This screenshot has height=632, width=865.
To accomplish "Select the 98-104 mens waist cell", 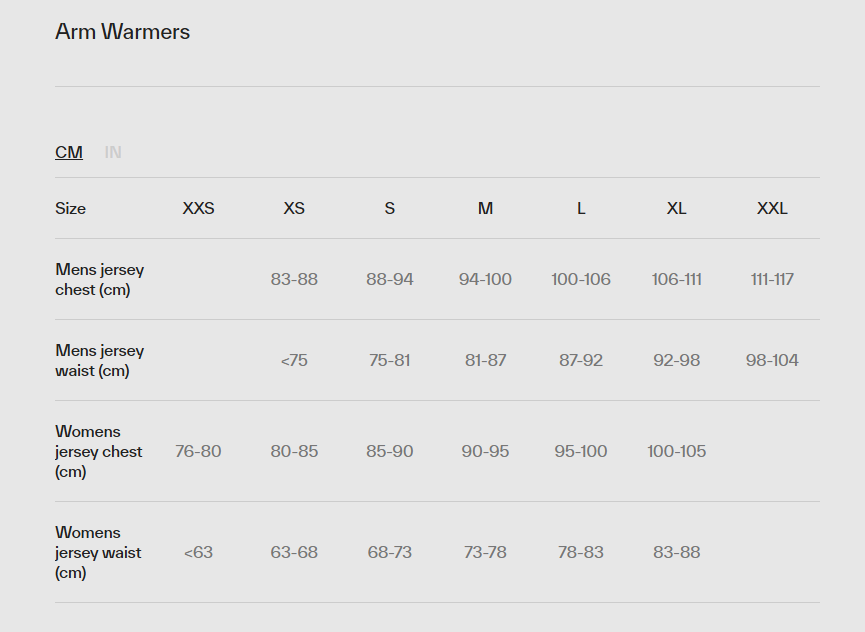I will pos(772,360).
